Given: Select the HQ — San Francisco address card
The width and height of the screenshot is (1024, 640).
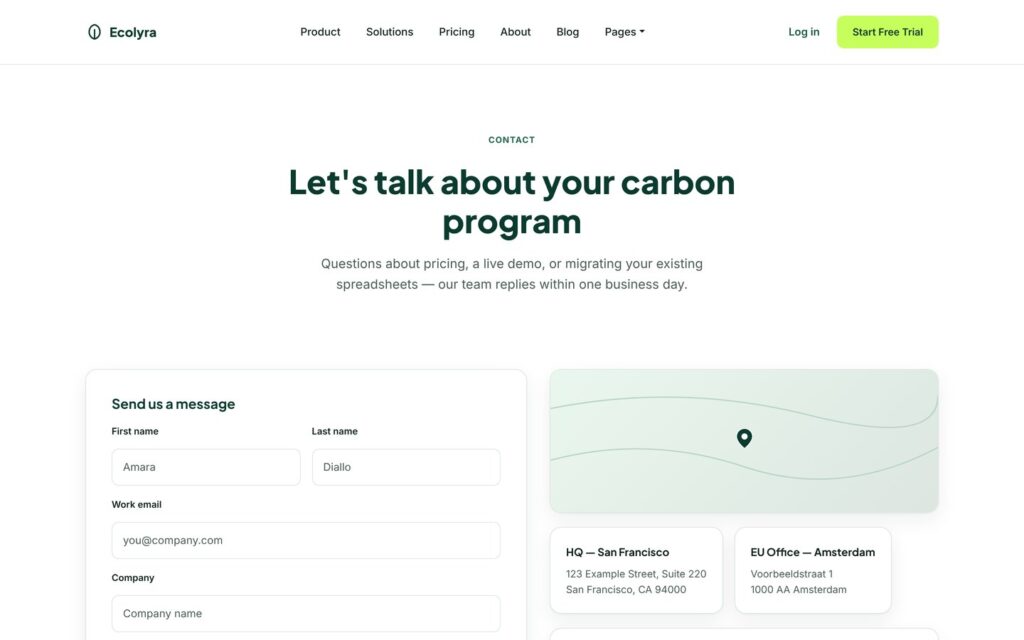Looking at the screenshot, I should (x=636, y=570).
